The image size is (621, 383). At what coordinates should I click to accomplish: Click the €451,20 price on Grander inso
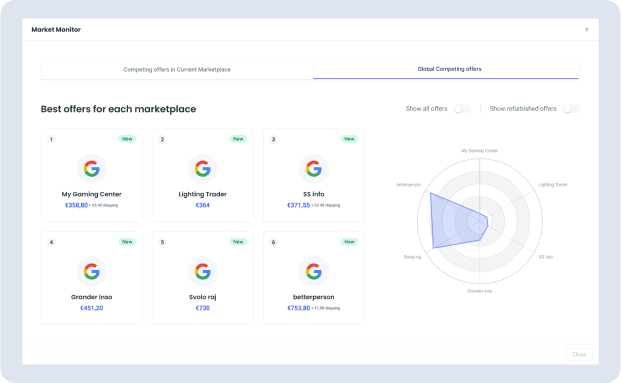[x=91, y=308]
